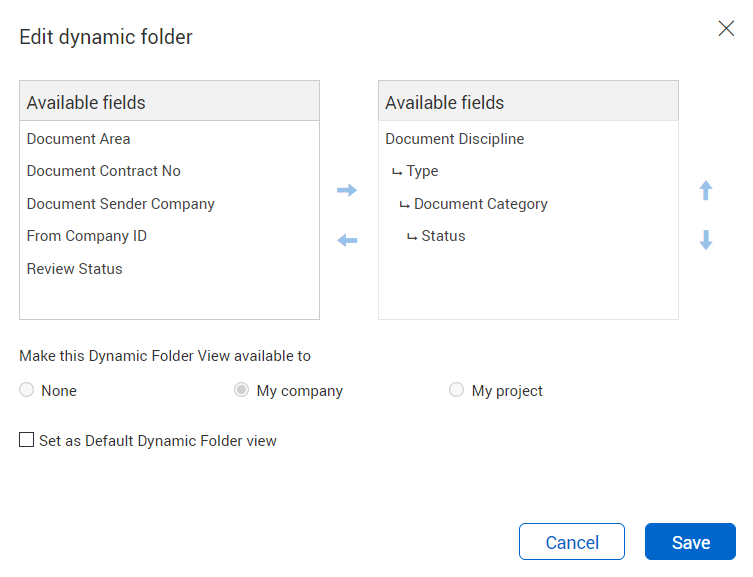Image resolution: width=753 pixels, height=577 pixels.
Task: Choose Review Status in left list
Action: pyautogui.click(x=169, y=269)
